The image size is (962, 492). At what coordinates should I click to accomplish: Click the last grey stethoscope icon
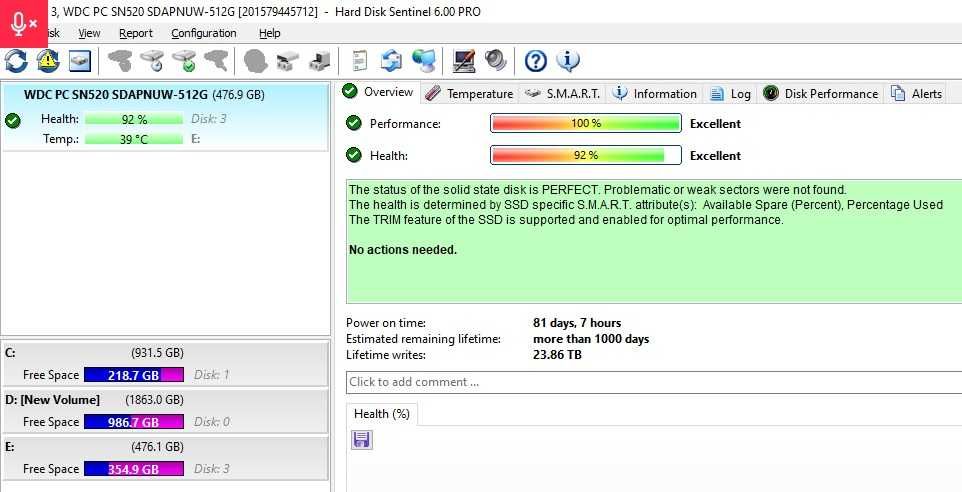216,61
